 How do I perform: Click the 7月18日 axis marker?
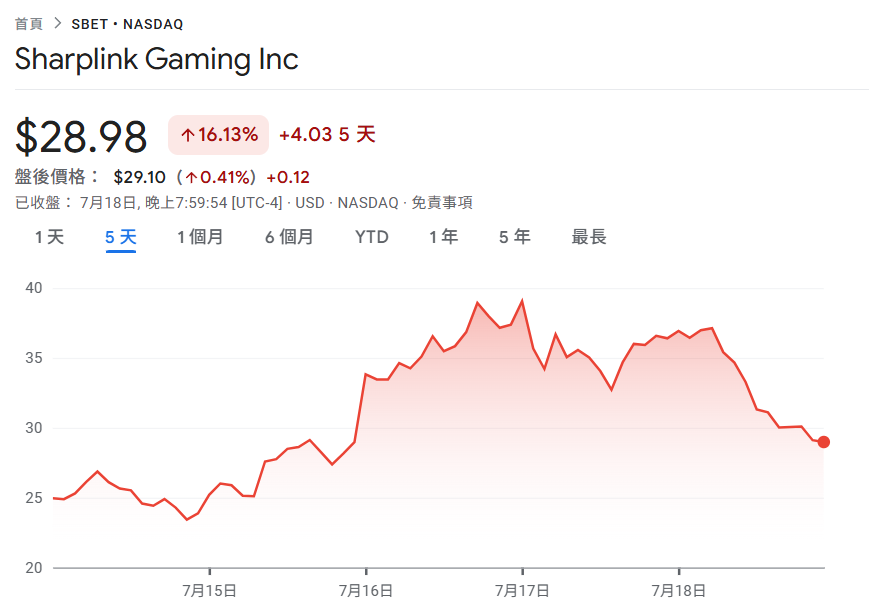tap(678, 590)
